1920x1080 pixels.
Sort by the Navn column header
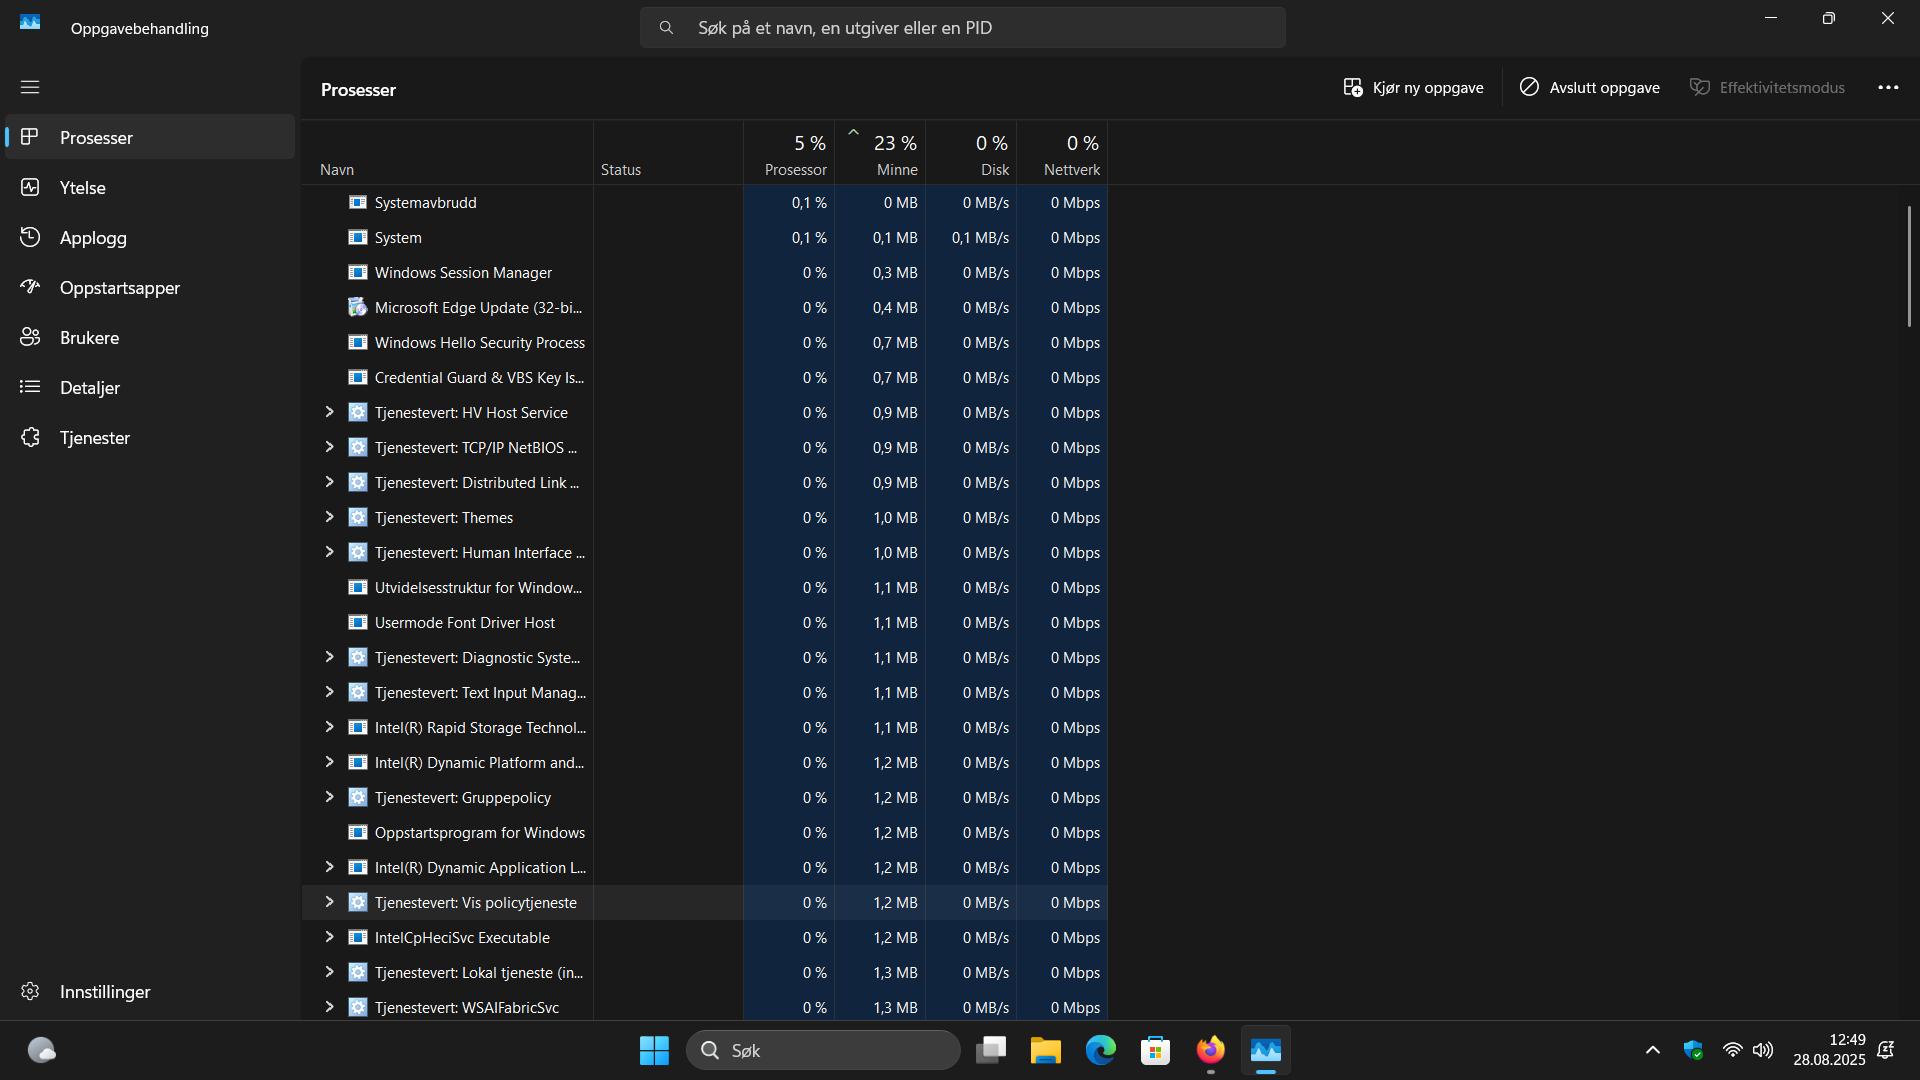pos(447,153)
